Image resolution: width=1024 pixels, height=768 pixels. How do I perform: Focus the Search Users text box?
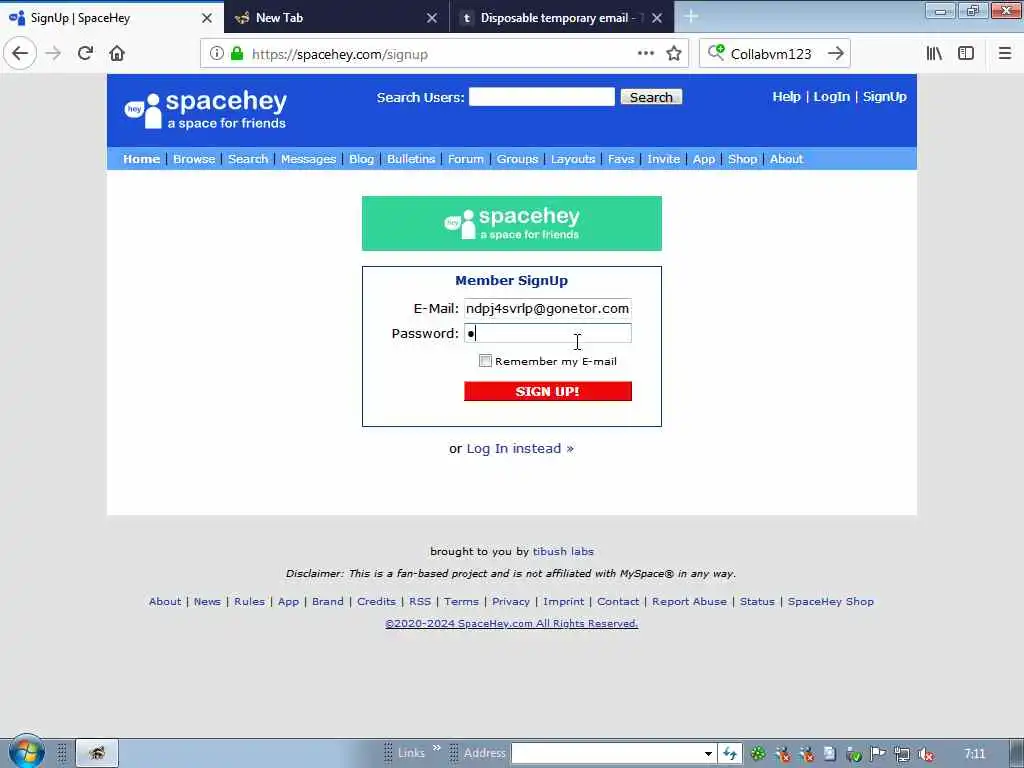click(x=541, y=97)
